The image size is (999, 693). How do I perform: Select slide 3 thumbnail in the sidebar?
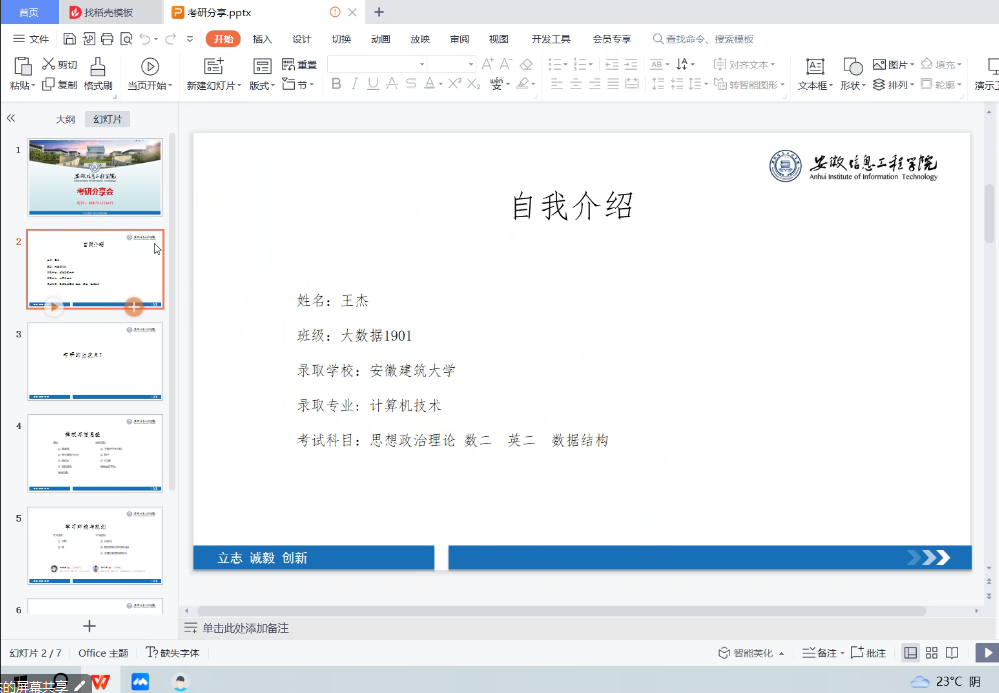pyautogui.click(x=94, y=362)
